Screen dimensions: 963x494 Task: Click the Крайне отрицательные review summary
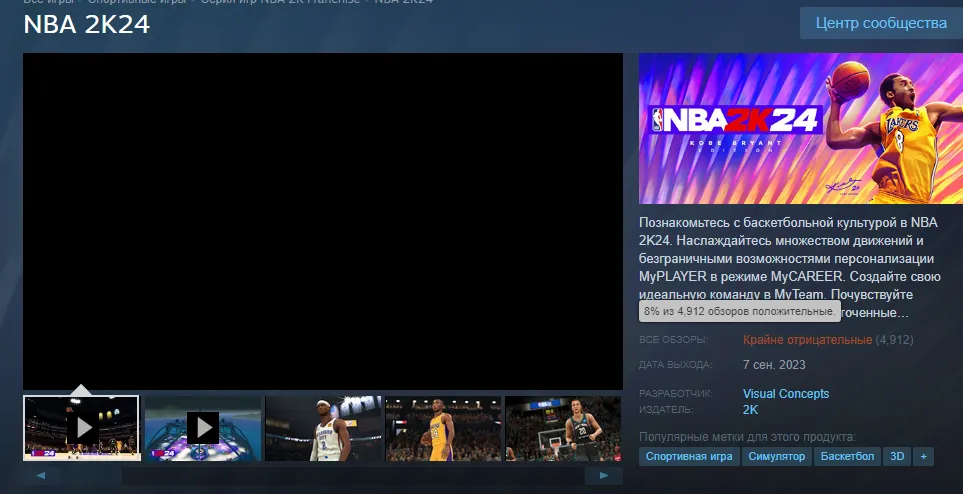coord(807,340)
